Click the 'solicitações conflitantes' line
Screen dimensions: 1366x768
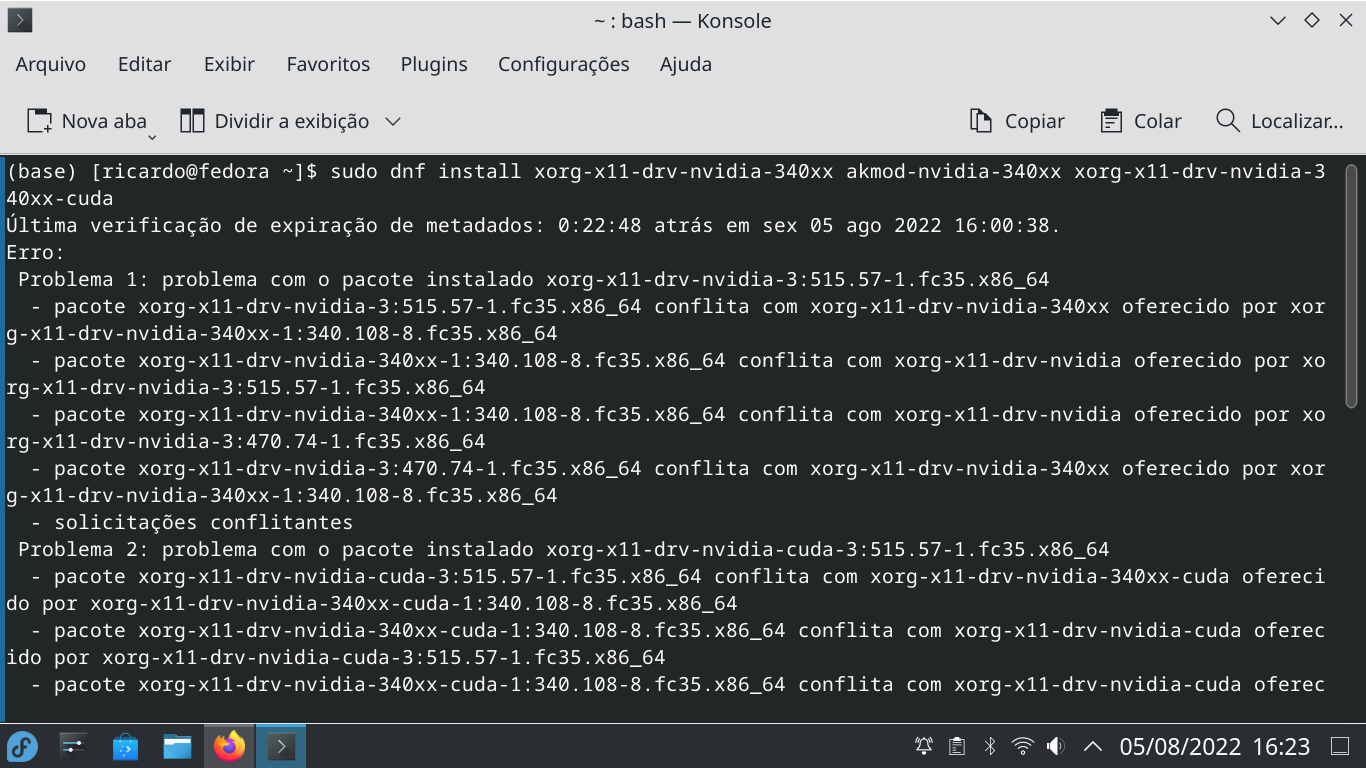coord(204,522)
